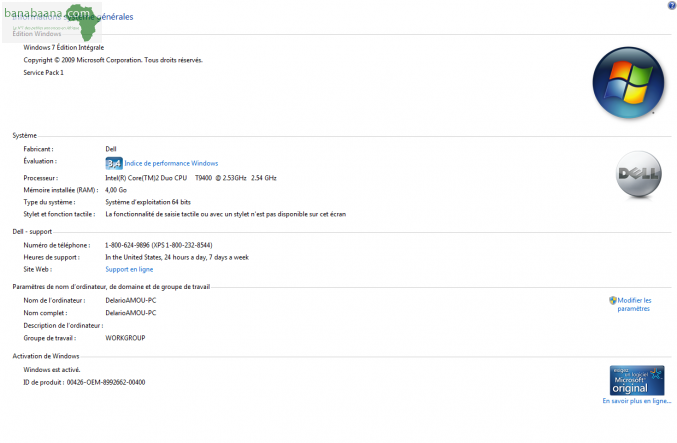Click the help question mark icon
Screen dimensions: 677x443
672,5
